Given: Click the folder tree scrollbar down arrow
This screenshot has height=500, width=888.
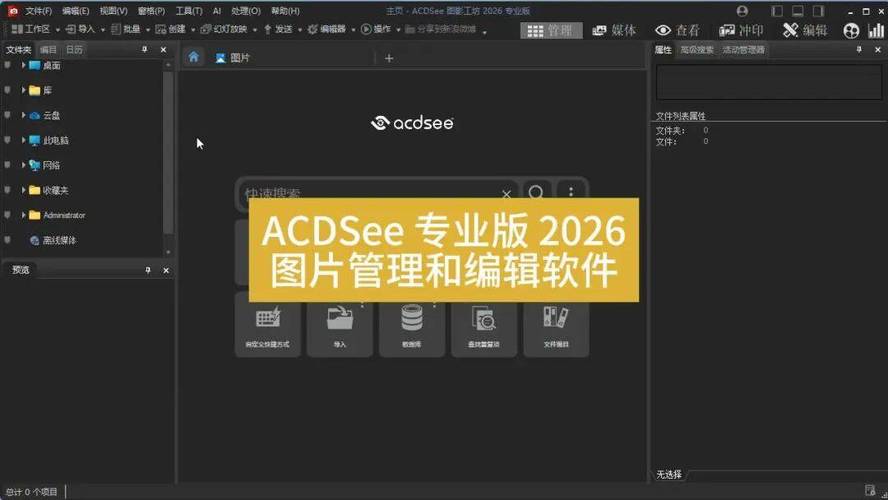Looking at the screenshot, I should 168,252.
